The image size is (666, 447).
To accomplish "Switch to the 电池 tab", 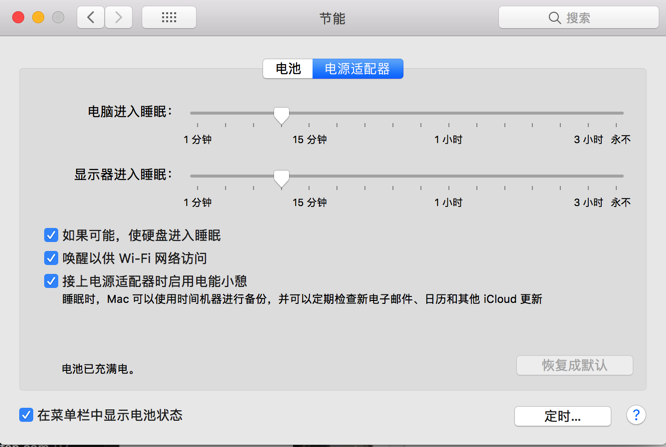I will (288, 69).
